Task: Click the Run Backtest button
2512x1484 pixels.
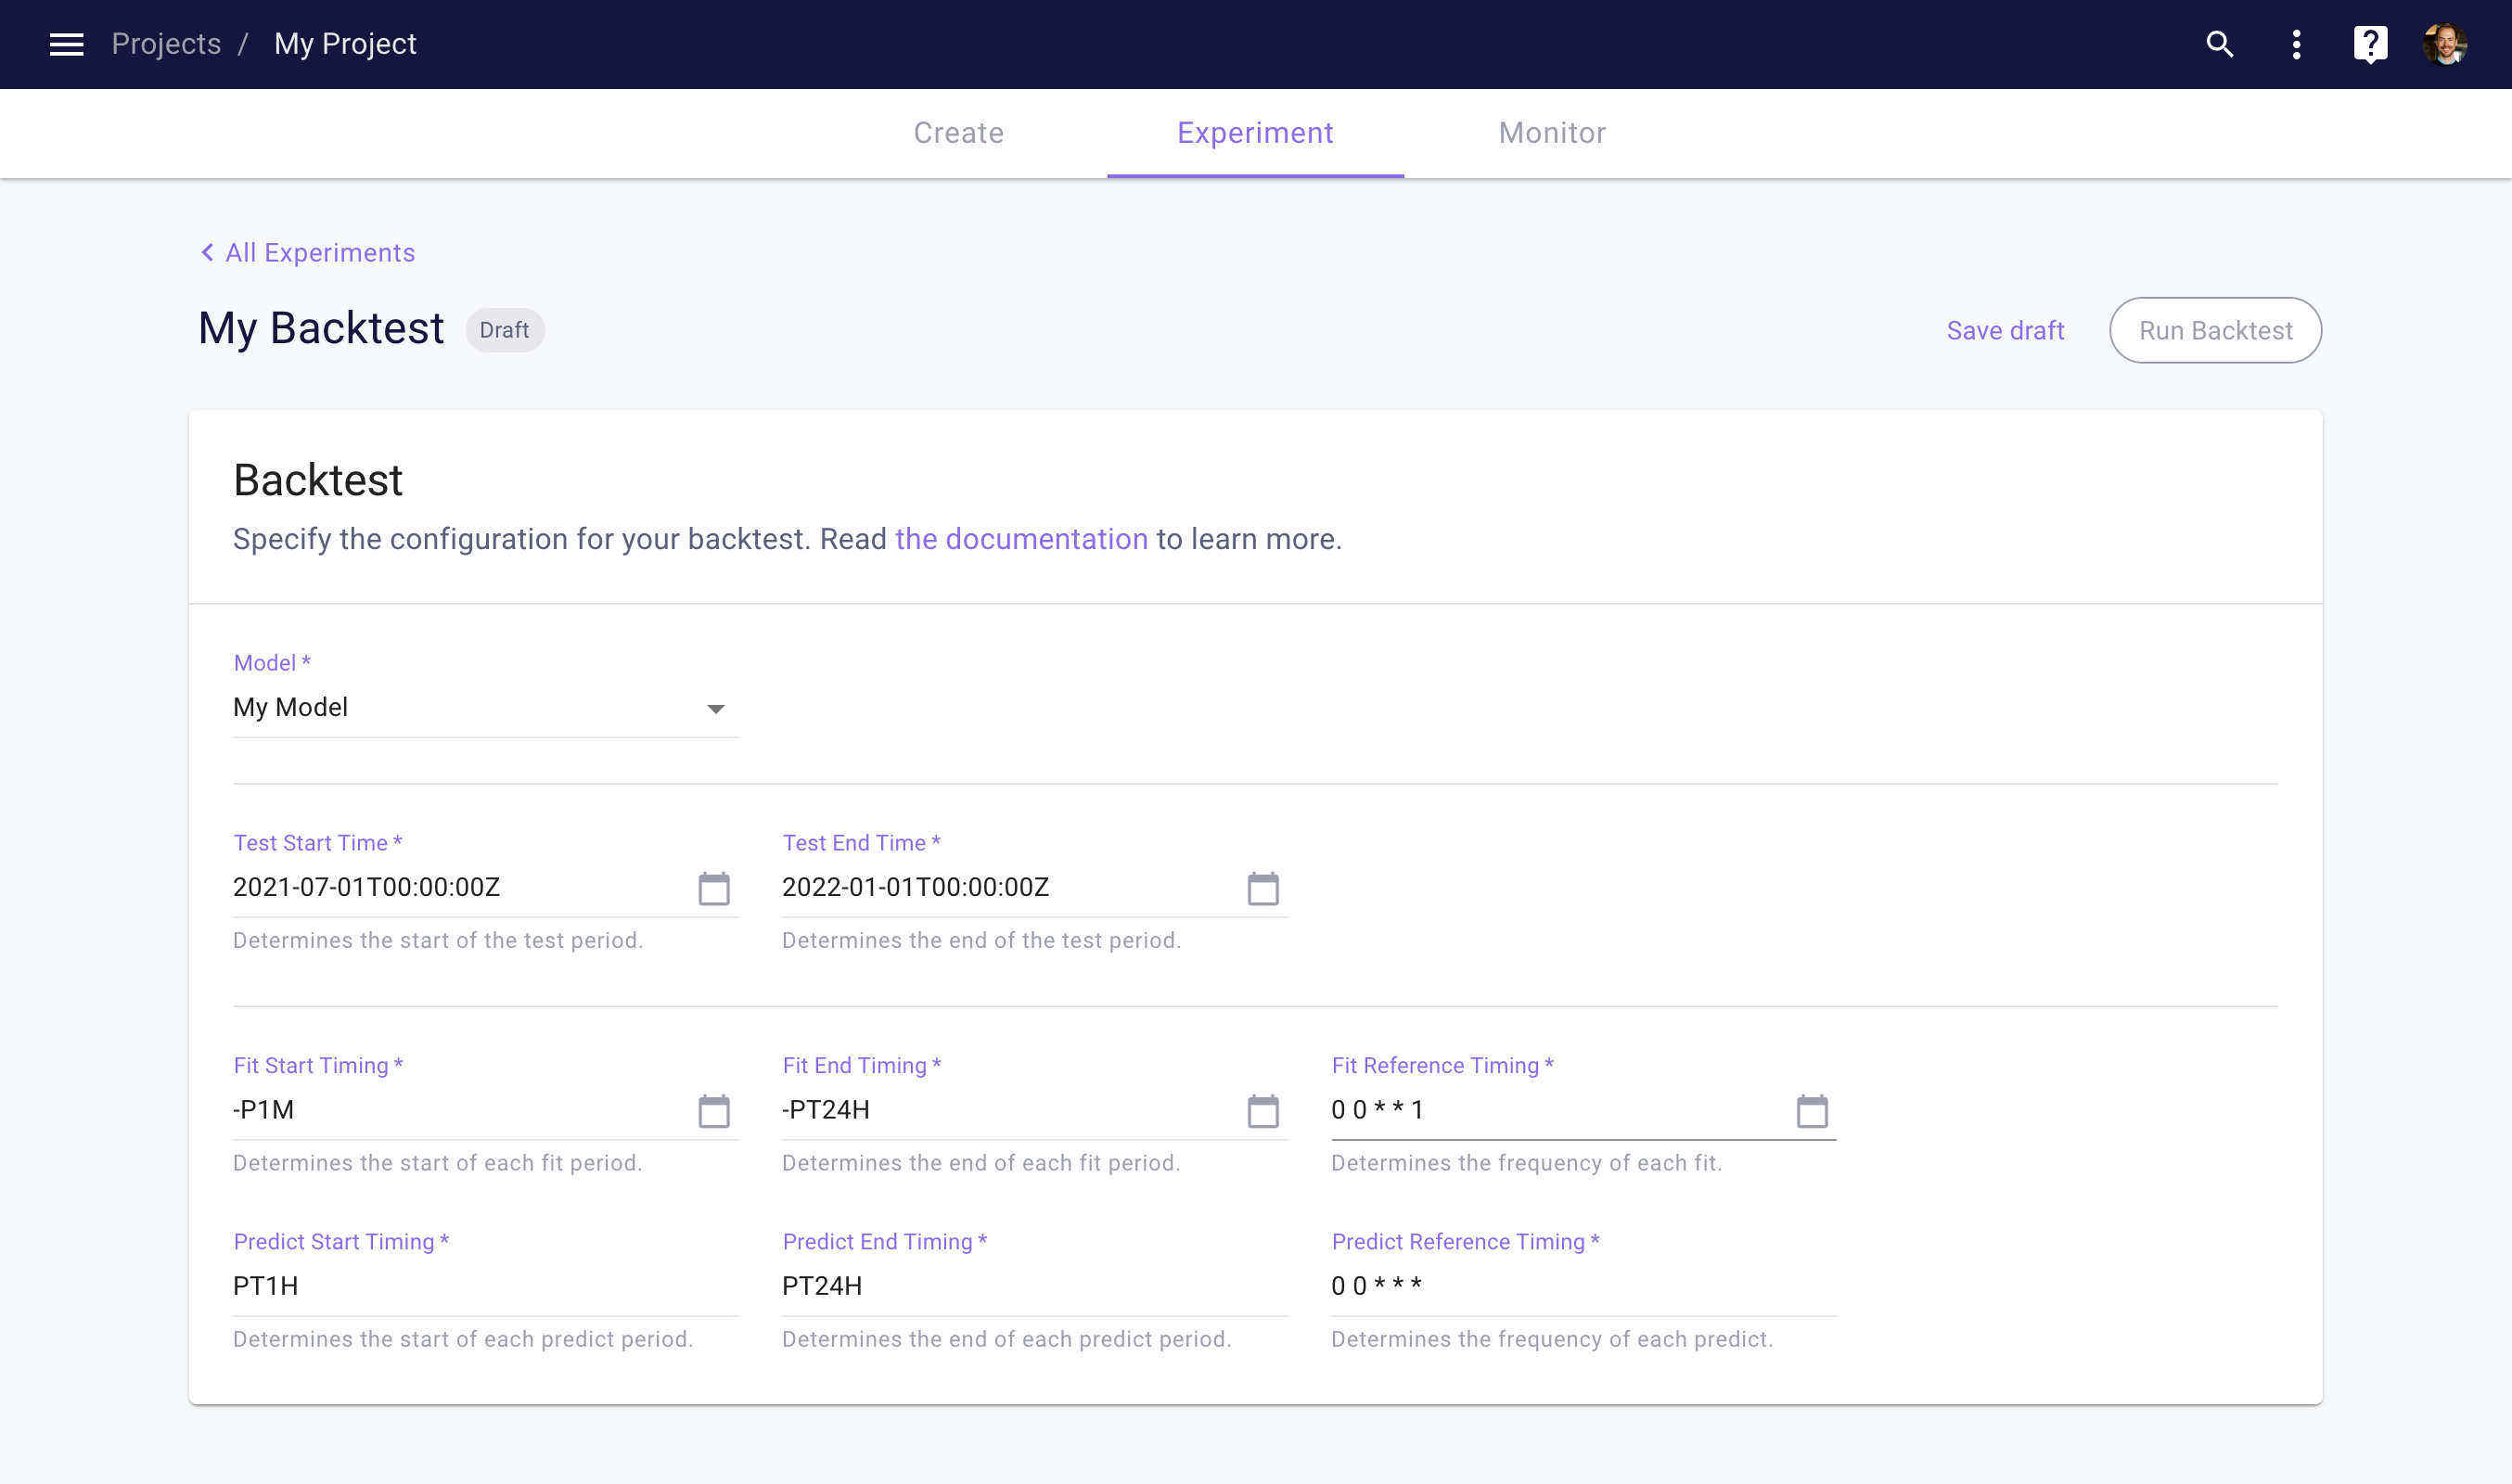Action: tap(2215, 330)
